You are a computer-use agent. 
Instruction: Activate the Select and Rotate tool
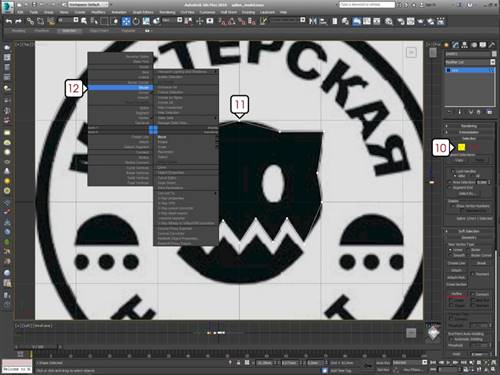(136, 21)
